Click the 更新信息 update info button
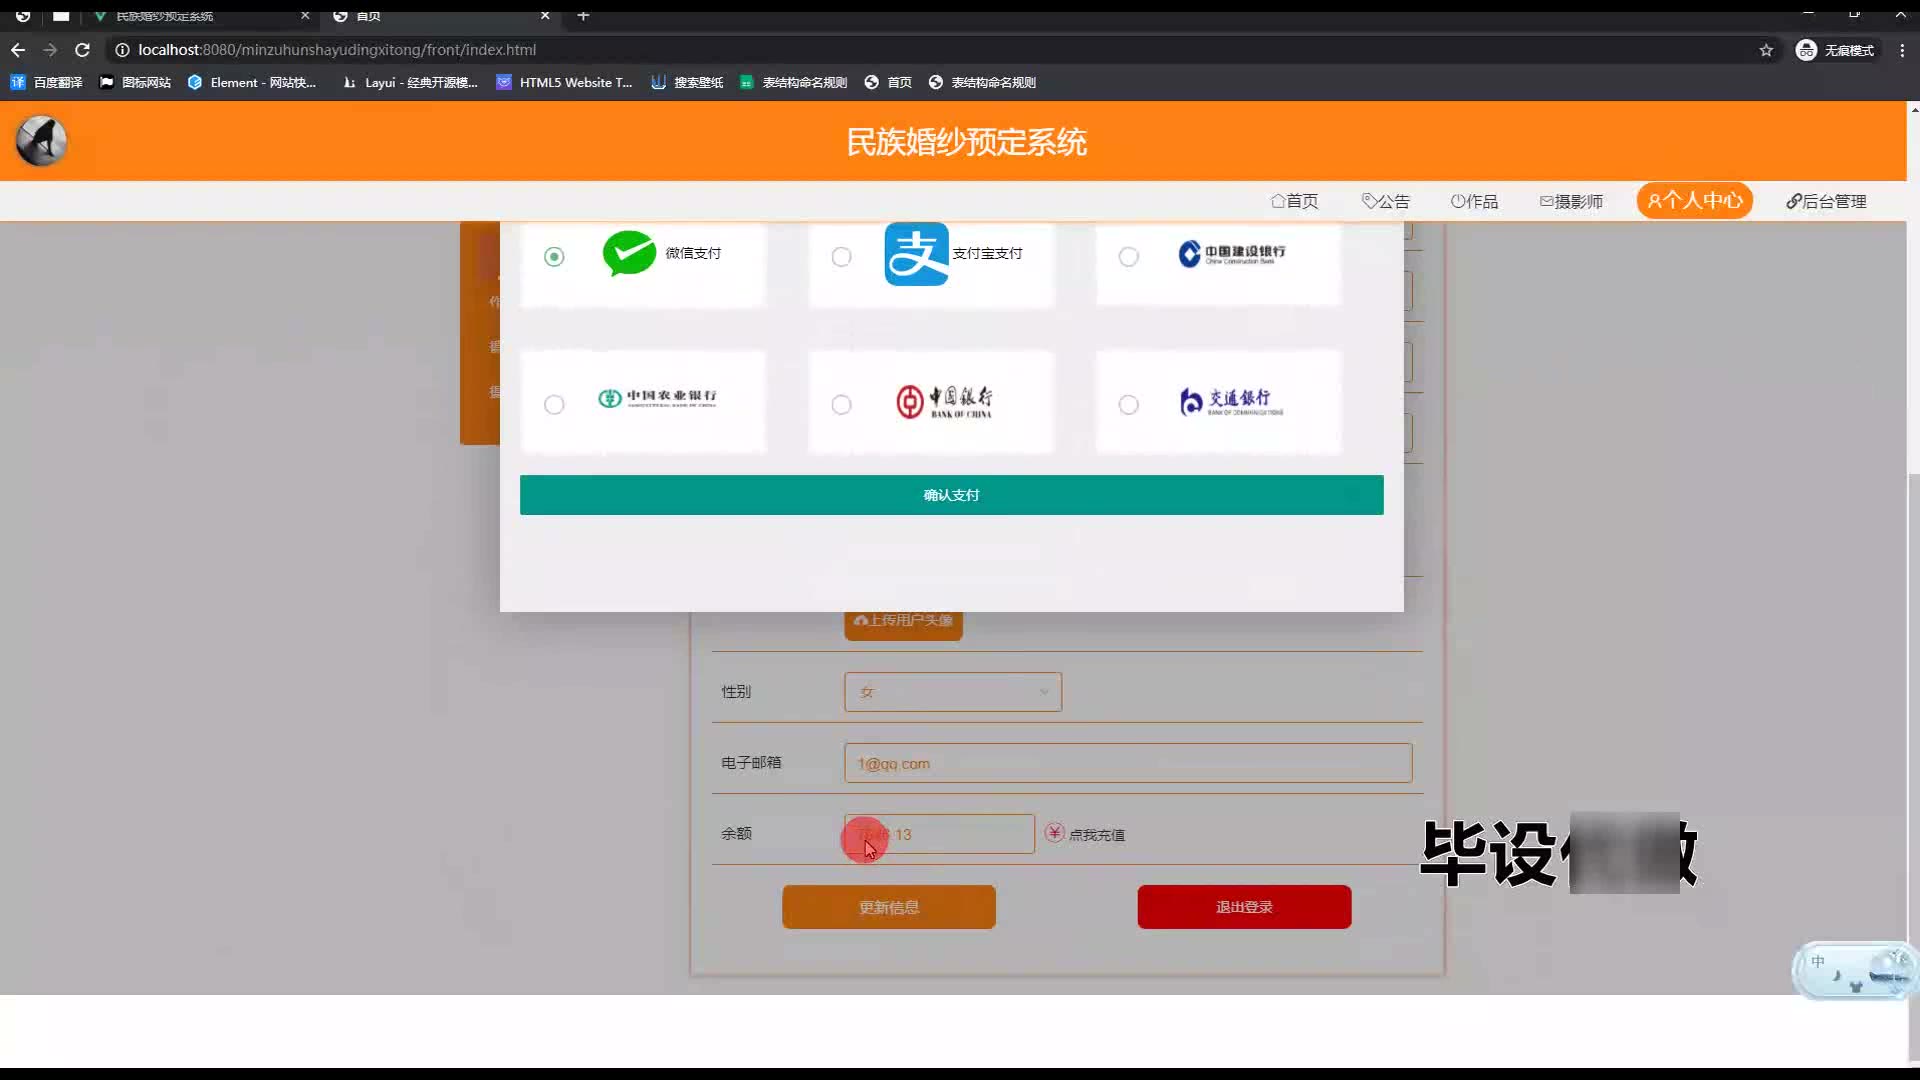 (x=889, y=907)
